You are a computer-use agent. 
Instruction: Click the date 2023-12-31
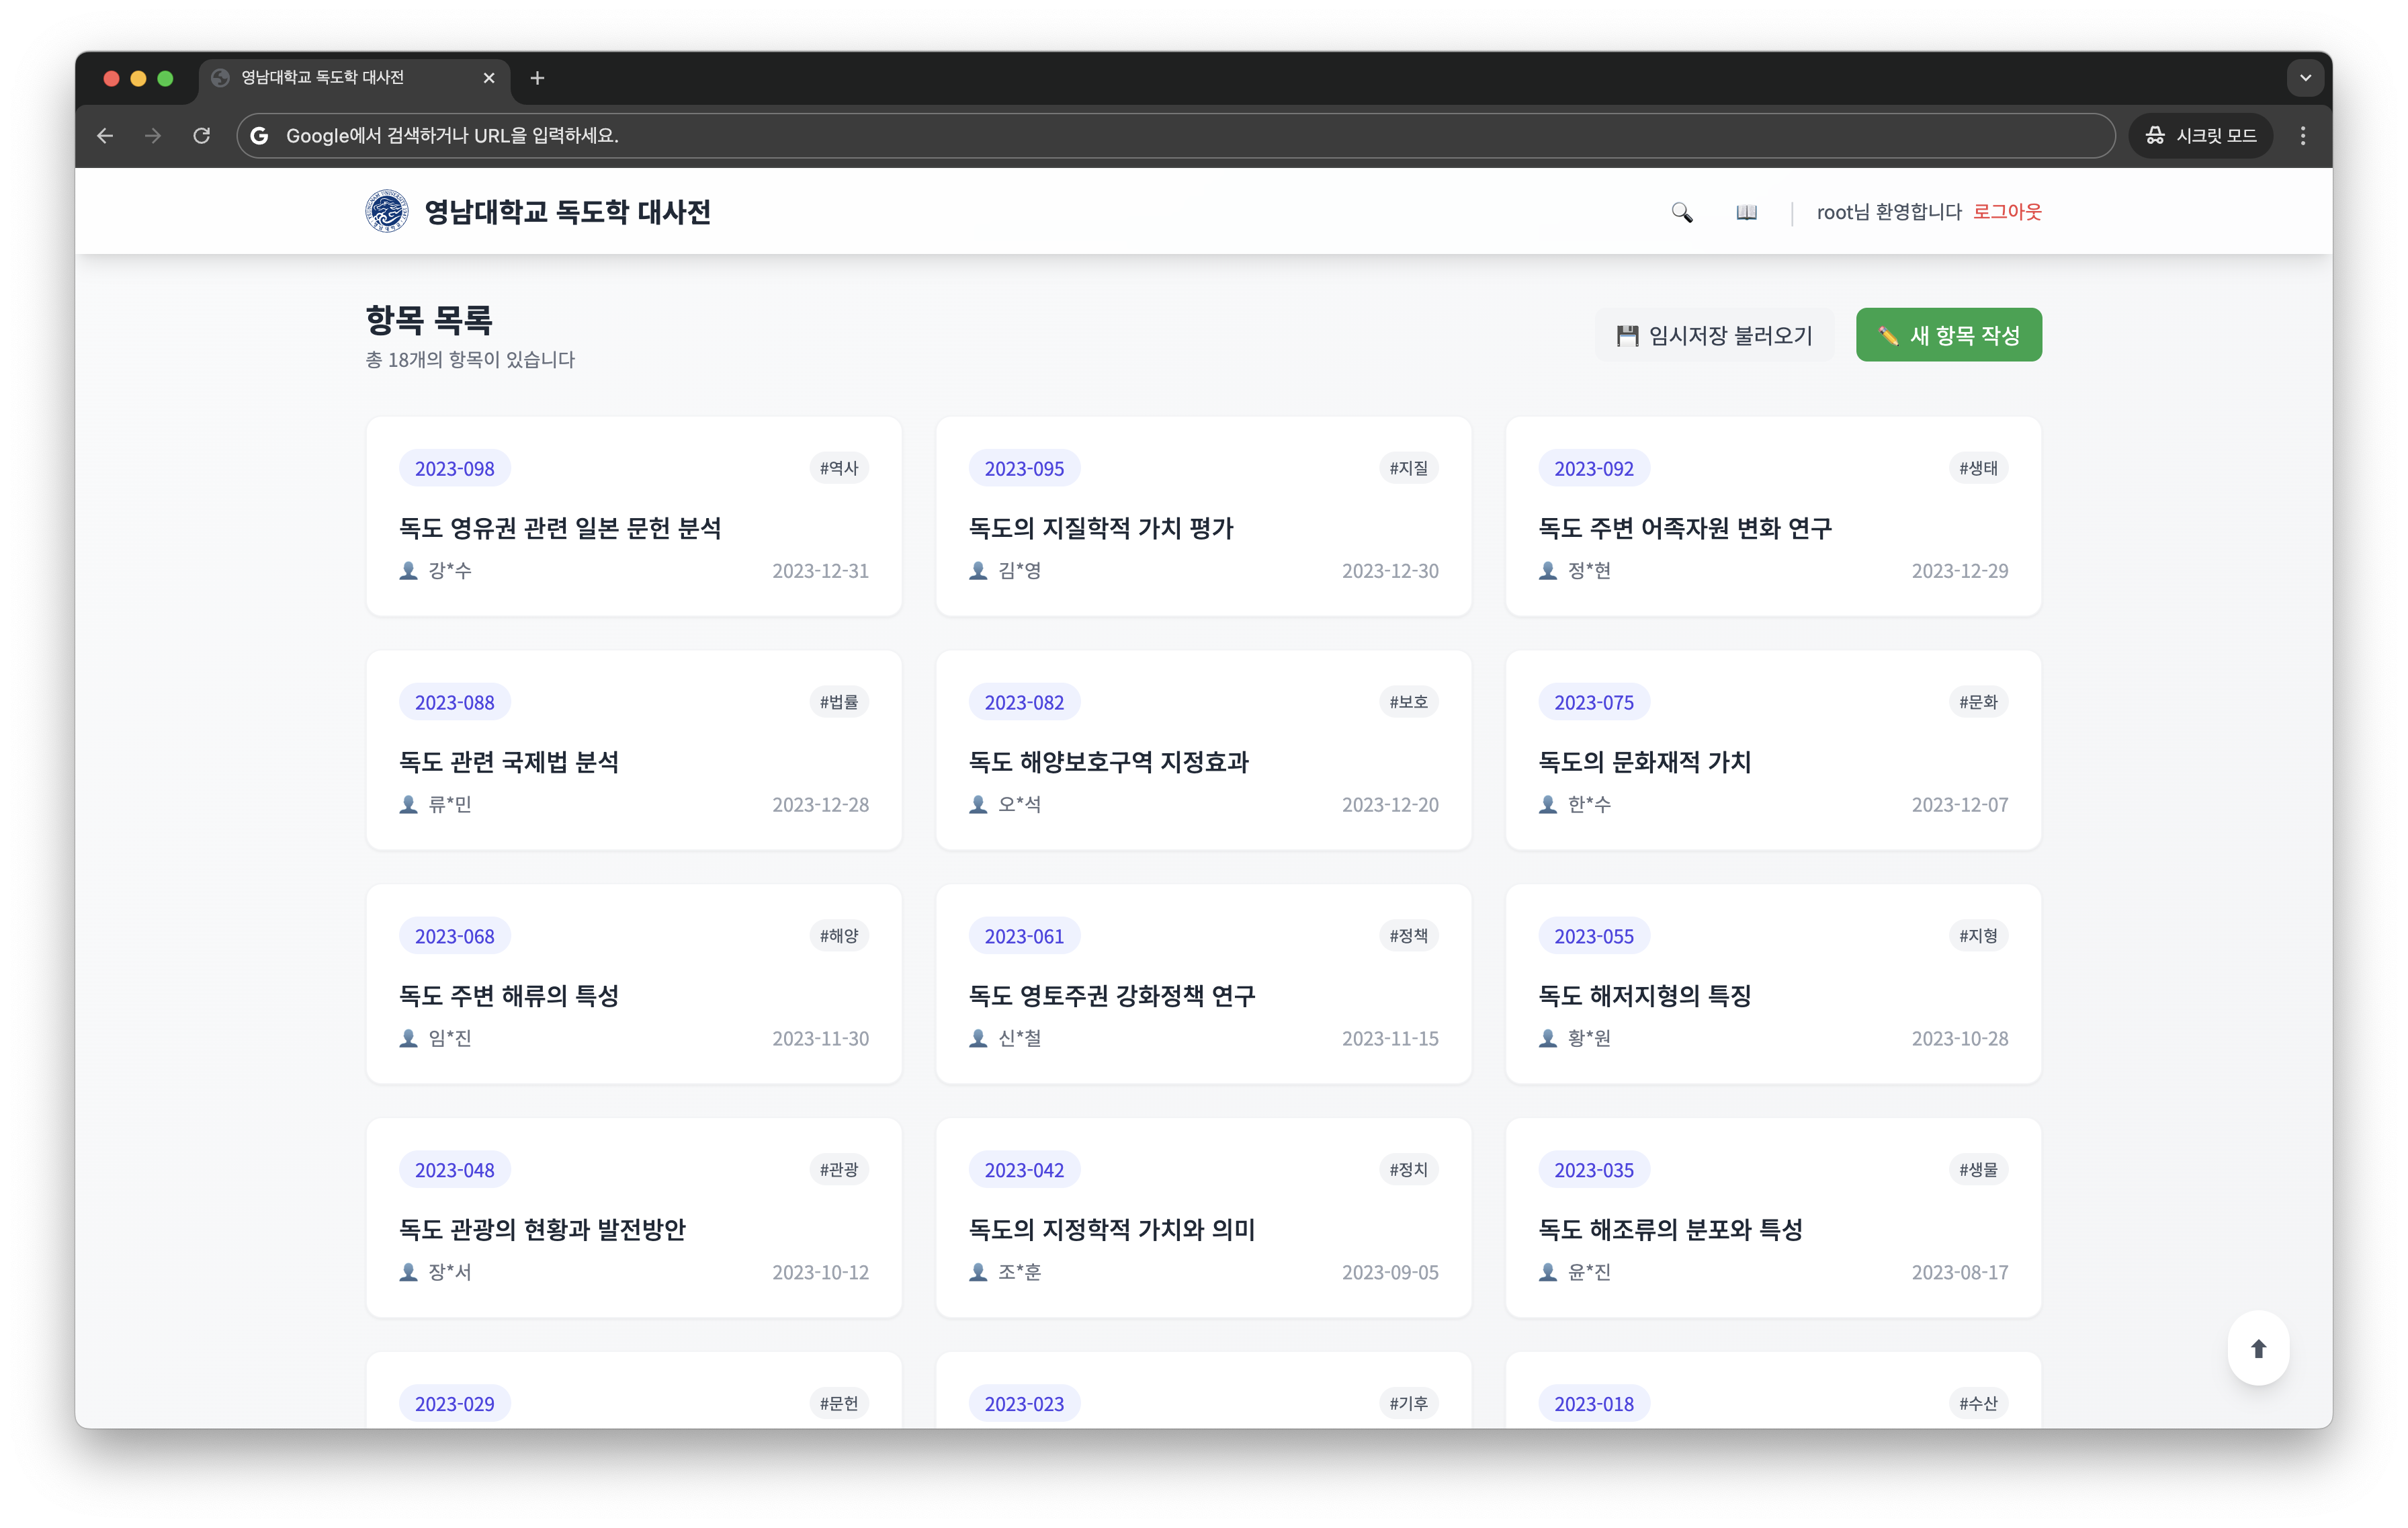click(820, 571)
